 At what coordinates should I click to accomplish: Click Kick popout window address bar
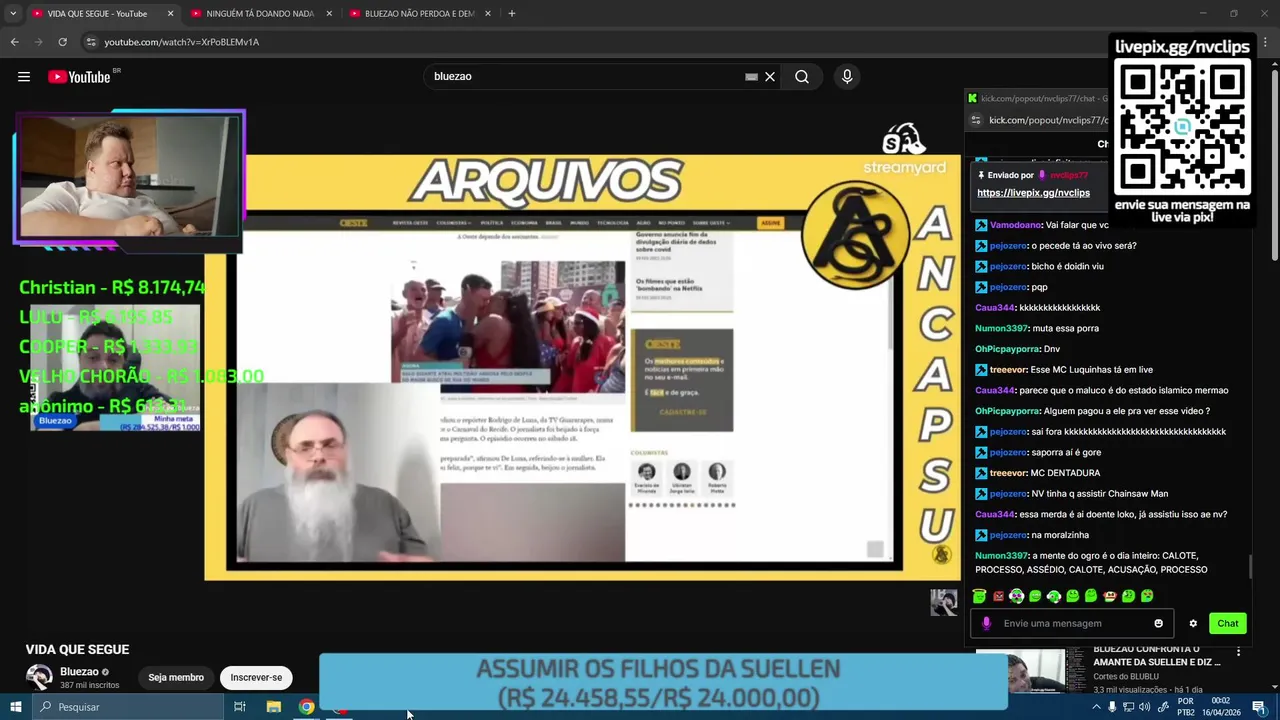1048,120
